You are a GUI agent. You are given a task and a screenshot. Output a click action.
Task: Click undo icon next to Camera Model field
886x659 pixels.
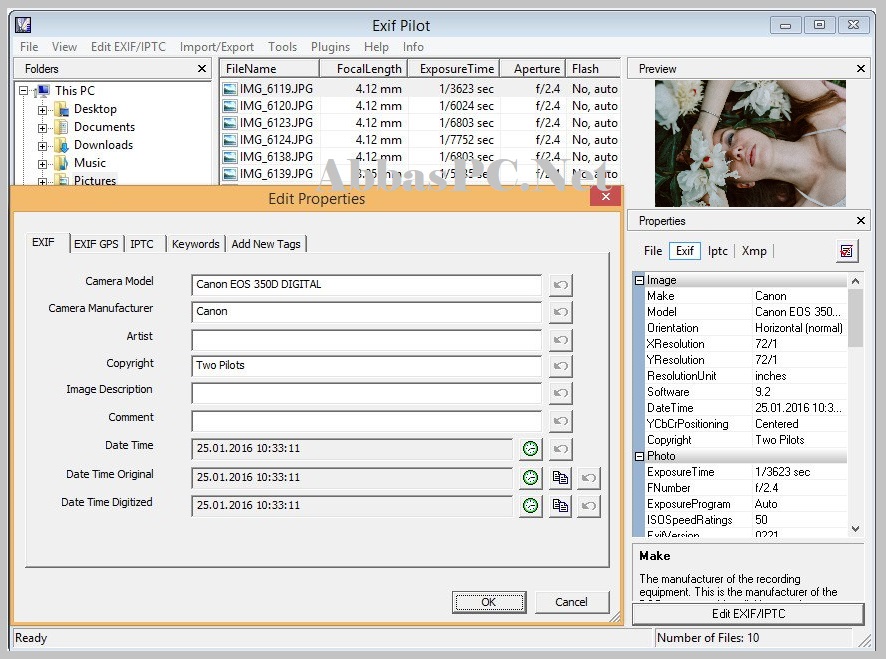click(x=561, y=285)
